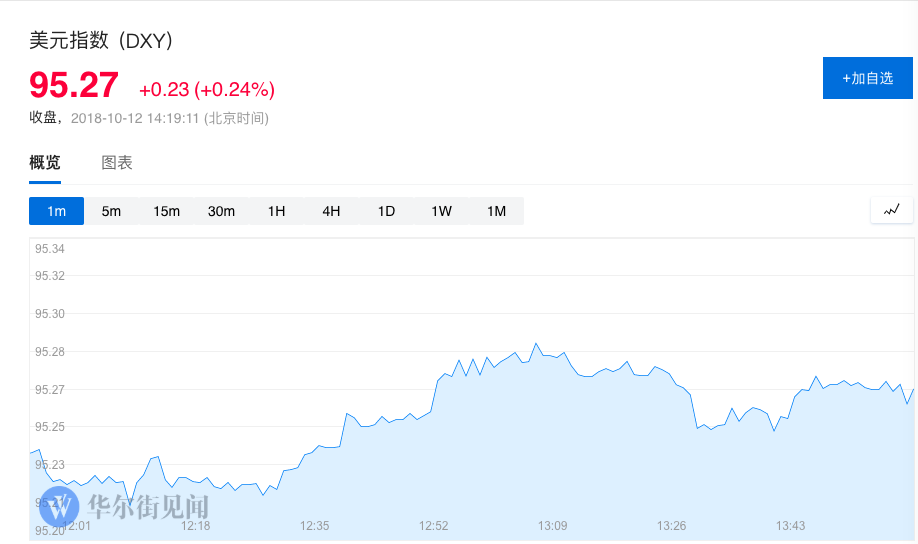Image resolution: width=918 pixels, height=544 pixels.
Task: Switch to the 图表 chart tab
Action: 117,163
